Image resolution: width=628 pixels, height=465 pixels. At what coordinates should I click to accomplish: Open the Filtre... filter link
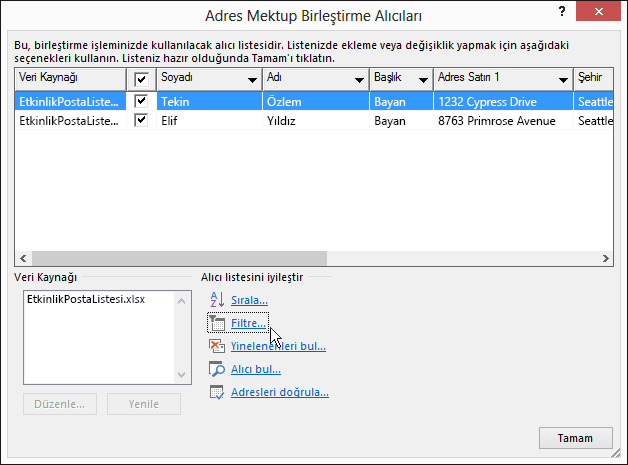(248, 323)
